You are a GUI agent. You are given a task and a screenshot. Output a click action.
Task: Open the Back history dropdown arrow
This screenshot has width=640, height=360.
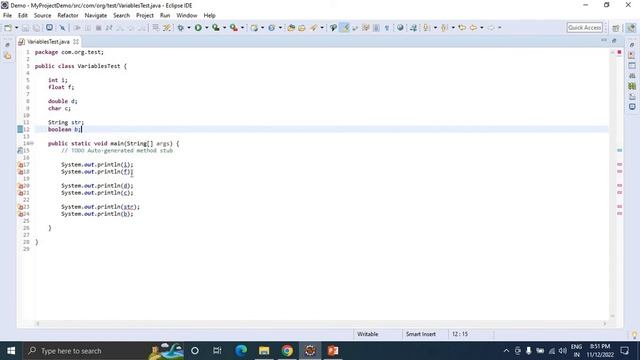click(x=482, y=28)
